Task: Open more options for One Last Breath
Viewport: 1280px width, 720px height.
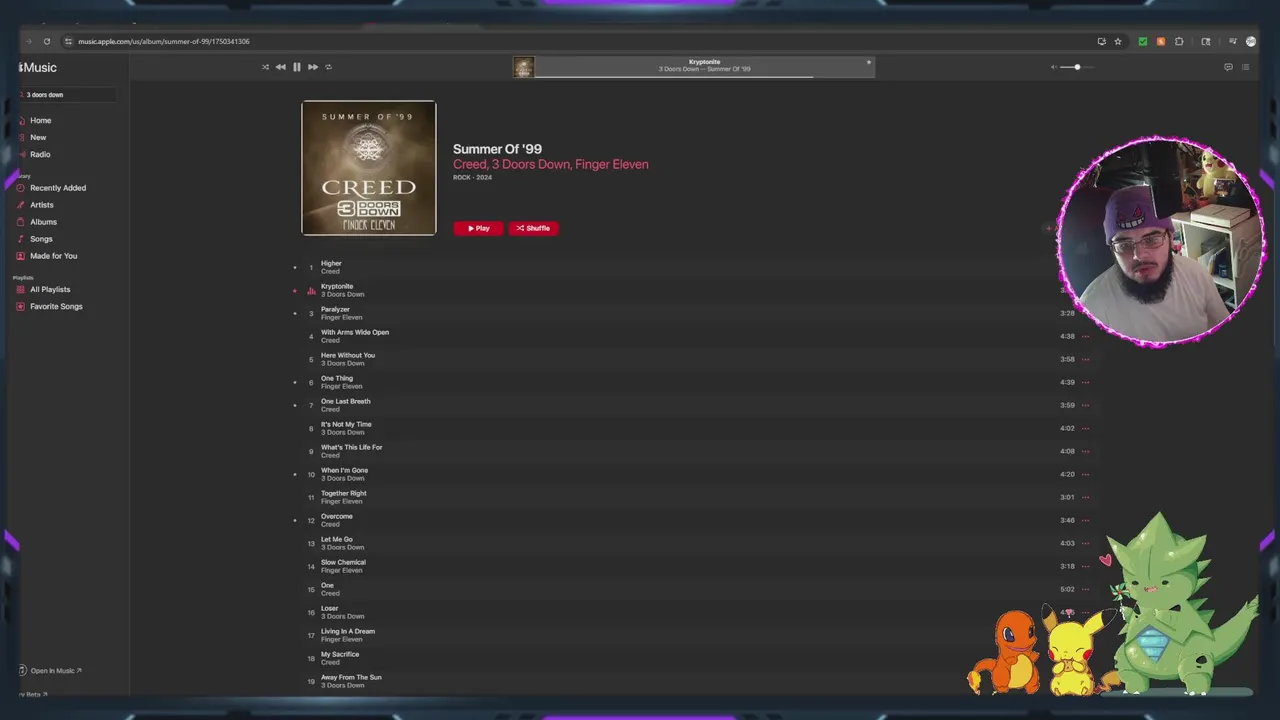Action: pos(1086,406)
